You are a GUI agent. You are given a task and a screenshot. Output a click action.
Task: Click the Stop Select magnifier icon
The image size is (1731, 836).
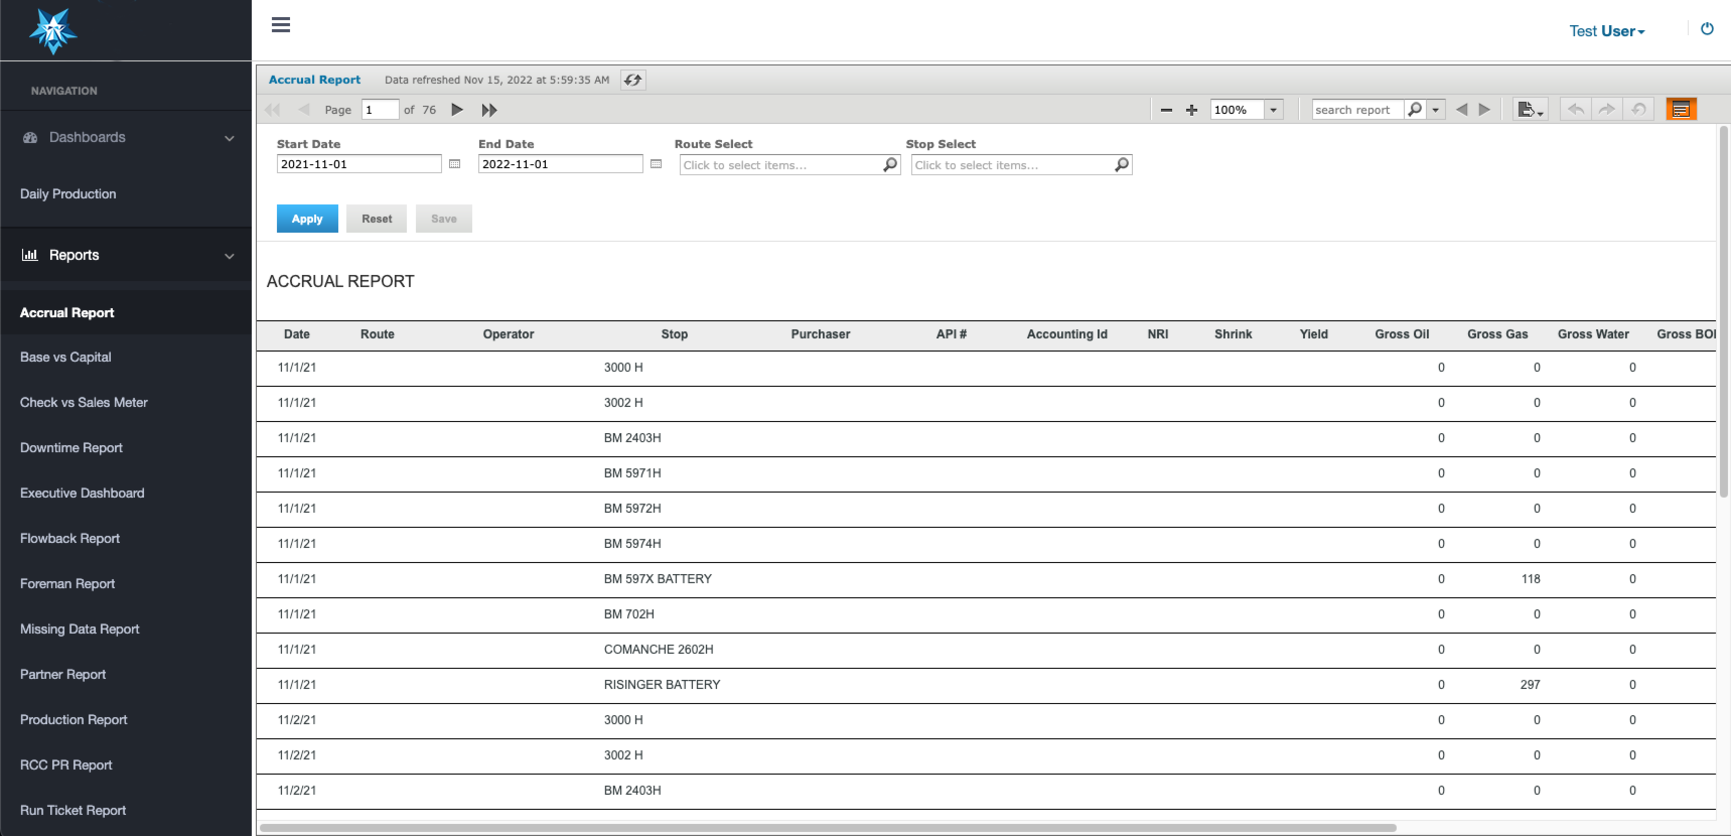pos(1121,165)
